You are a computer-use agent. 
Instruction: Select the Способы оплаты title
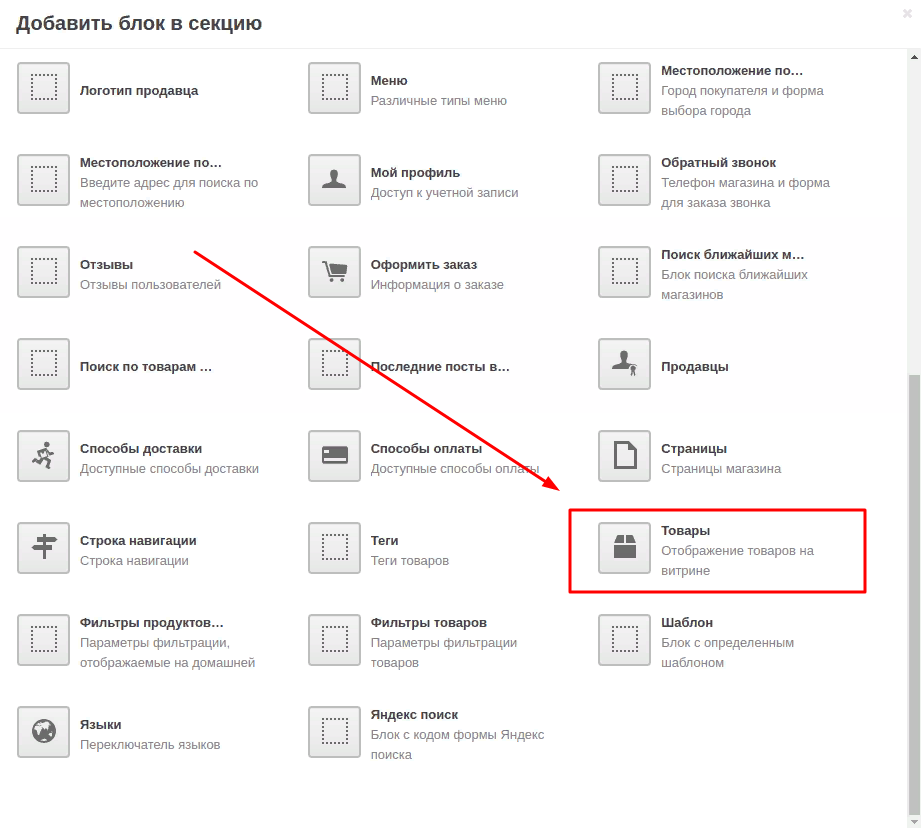tap(426, 449)
